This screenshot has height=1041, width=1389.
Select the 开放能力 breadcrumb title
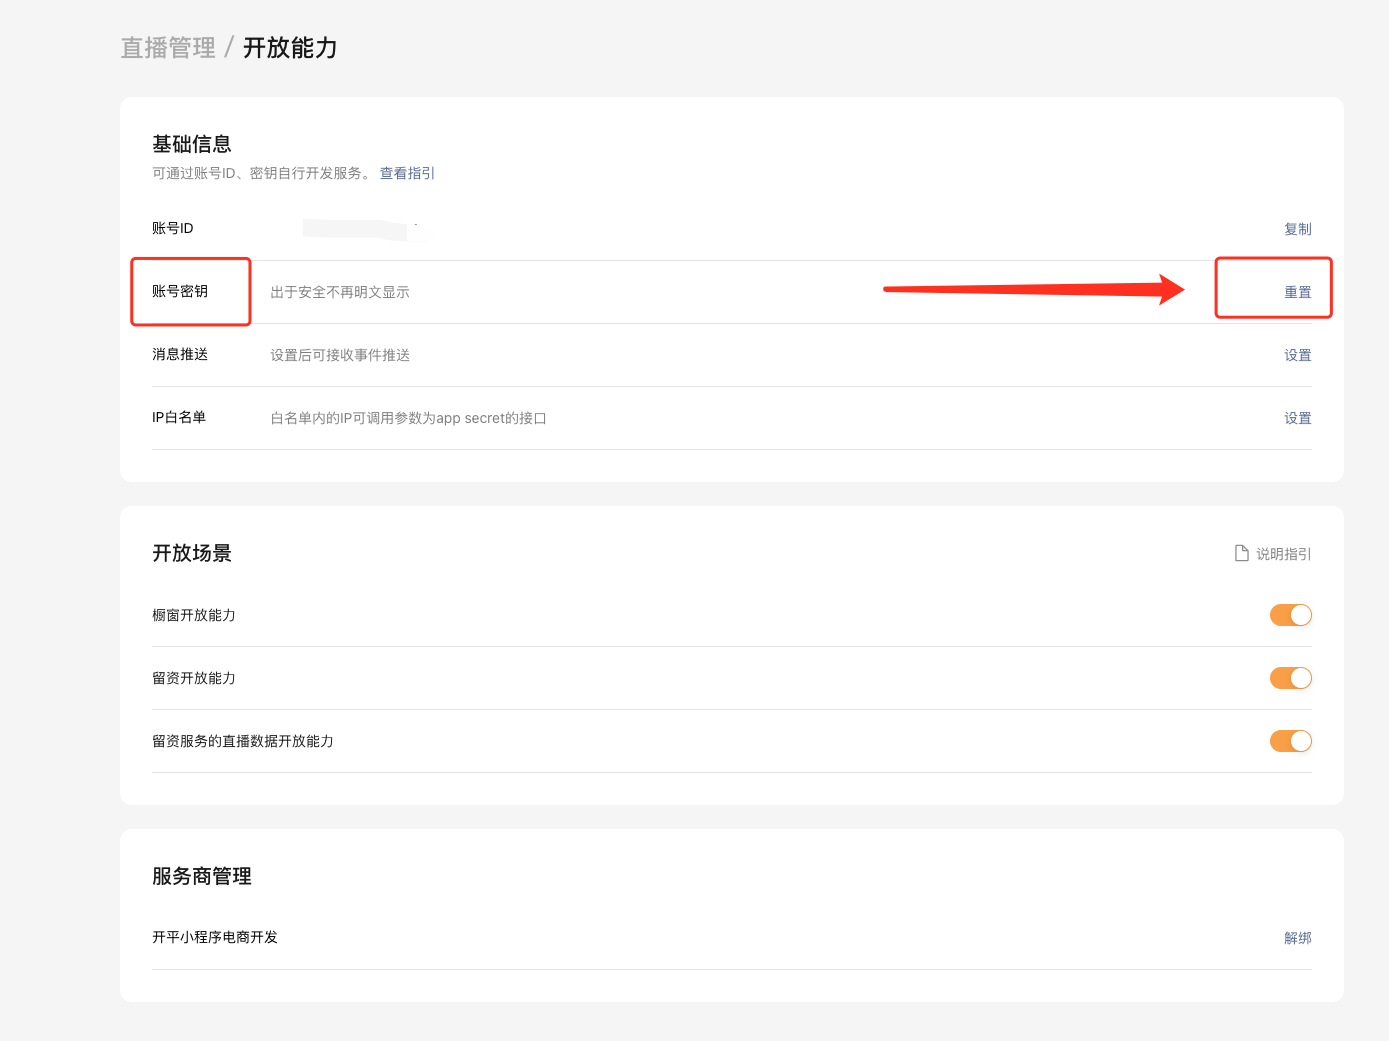(290, 48)
